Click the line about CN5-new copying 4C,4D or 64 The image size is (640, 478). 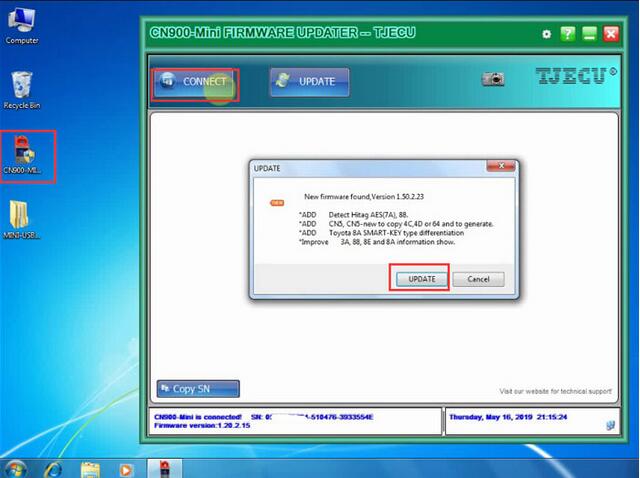click(x=411, y=224)
